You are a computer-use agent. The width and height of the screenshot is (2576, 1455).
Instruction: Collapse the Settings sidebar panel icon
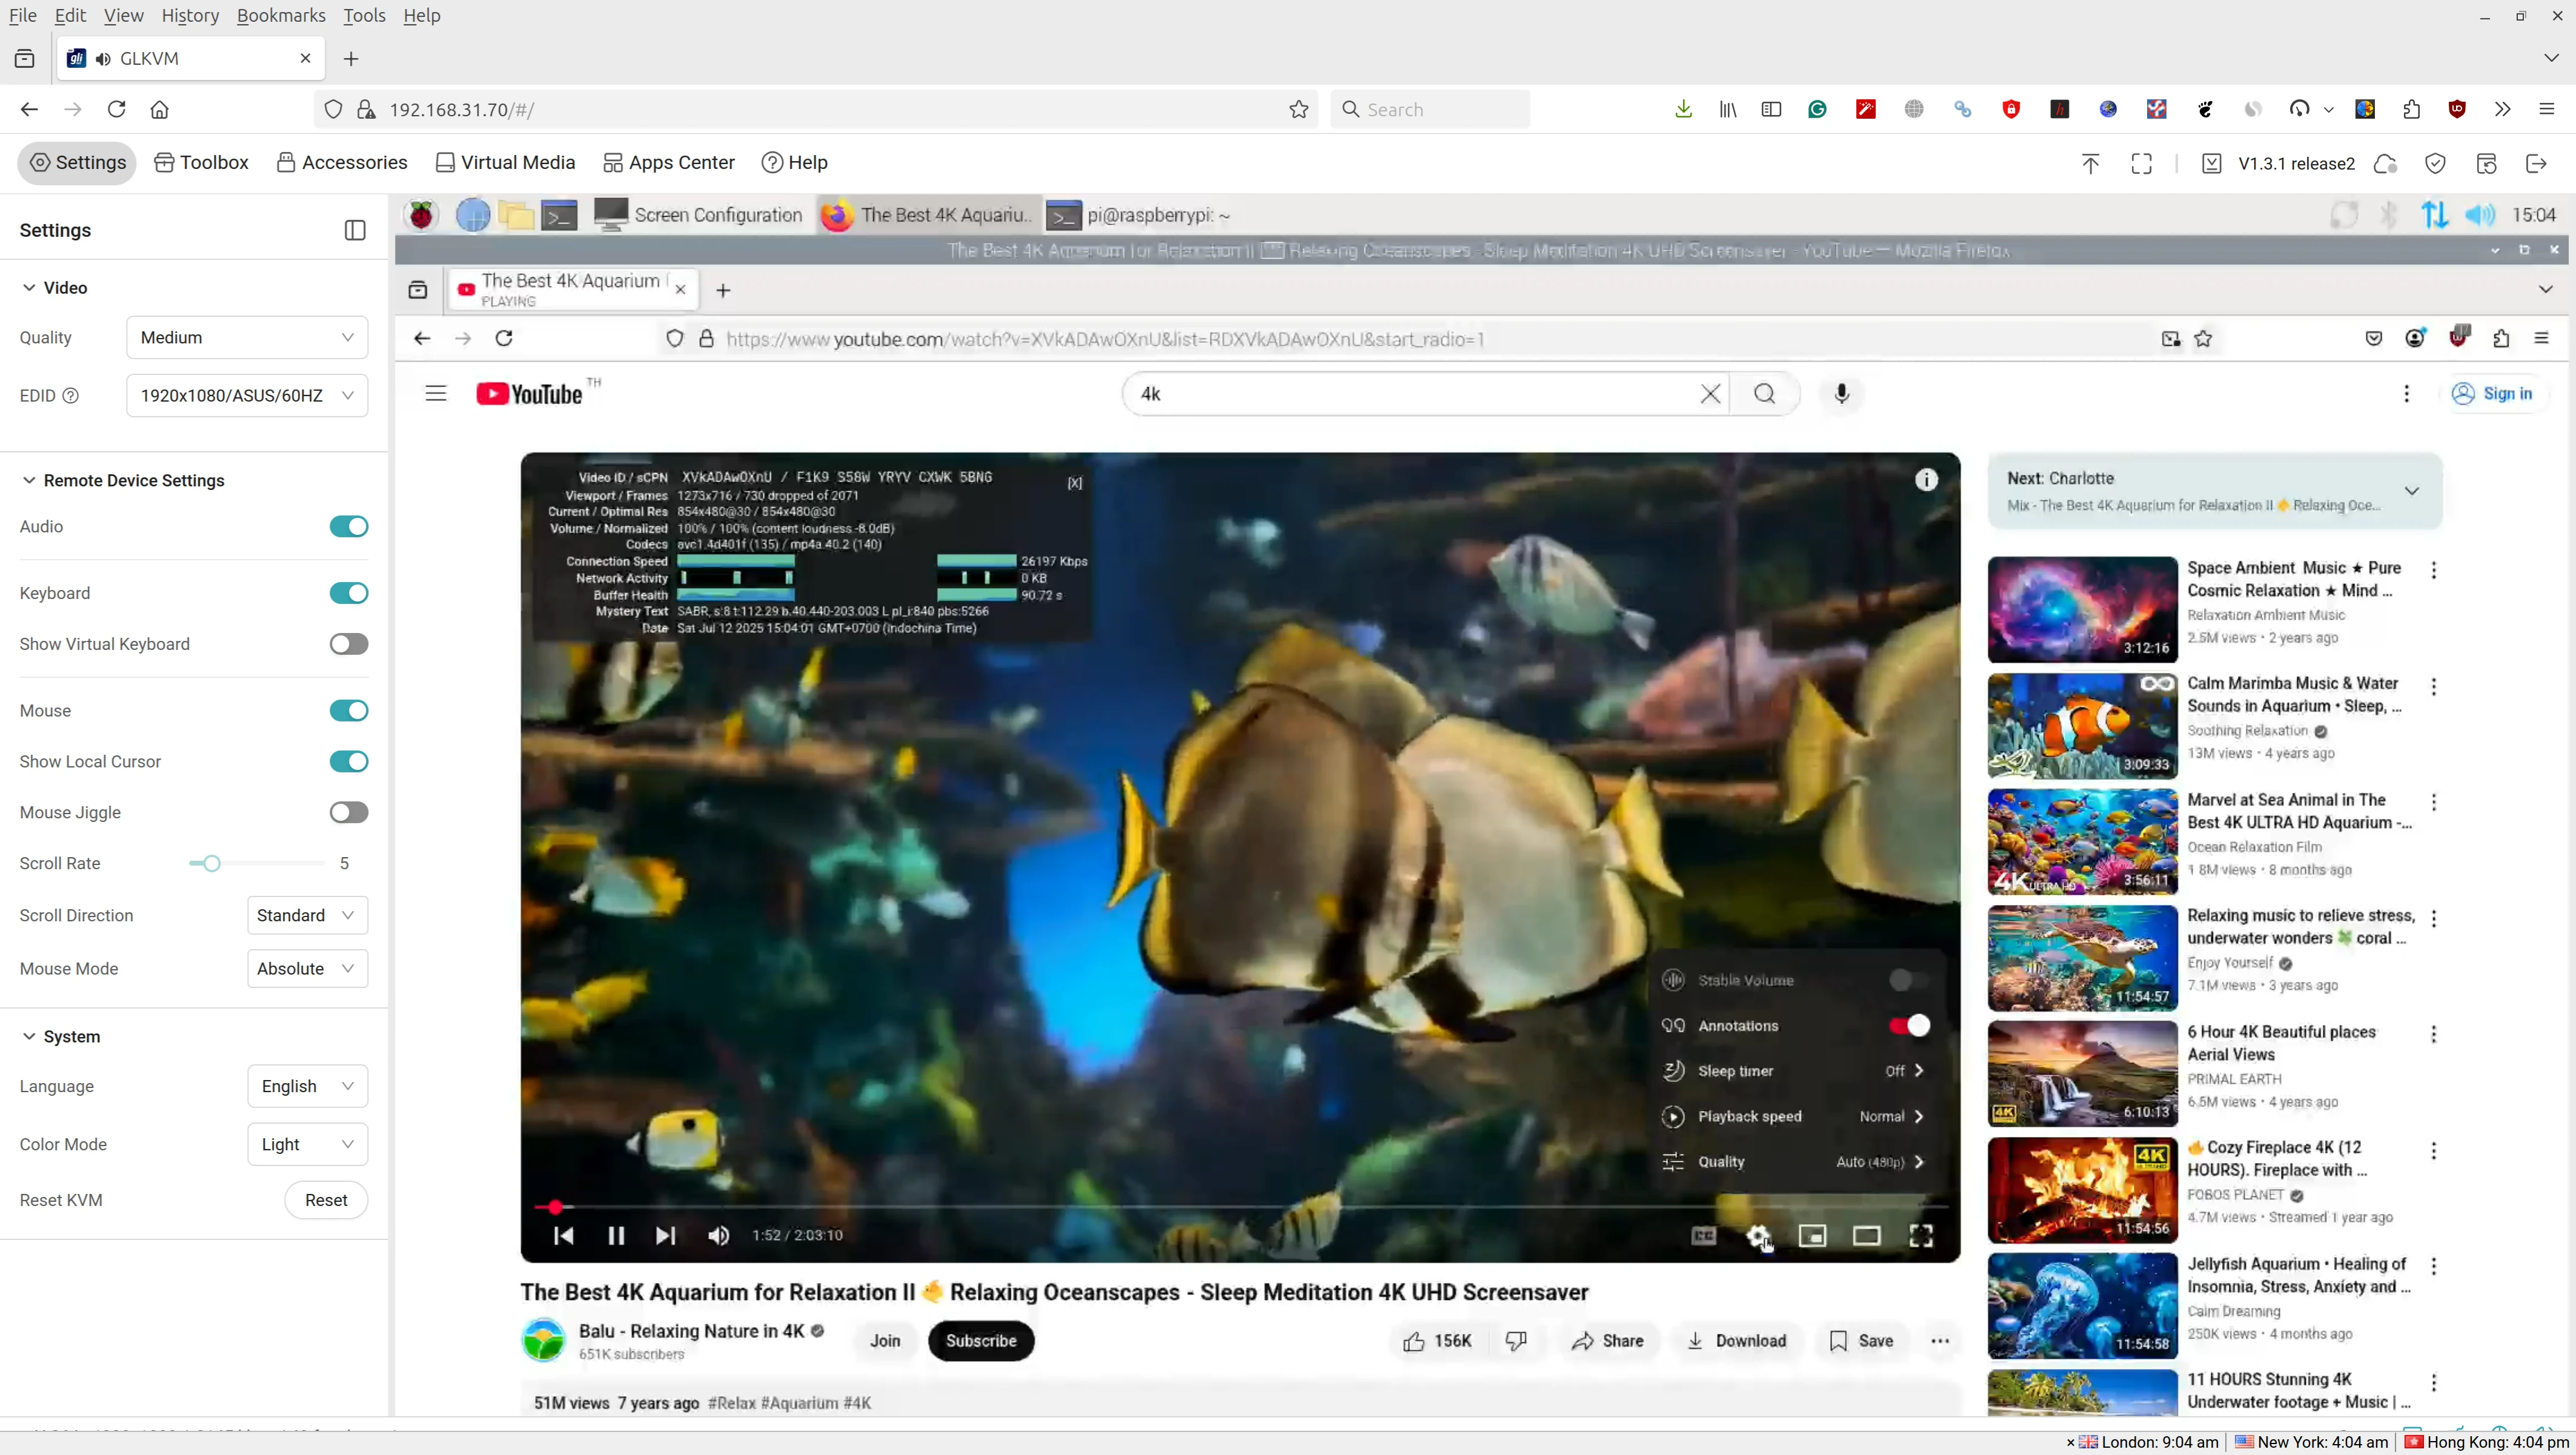tap(355, 230)
